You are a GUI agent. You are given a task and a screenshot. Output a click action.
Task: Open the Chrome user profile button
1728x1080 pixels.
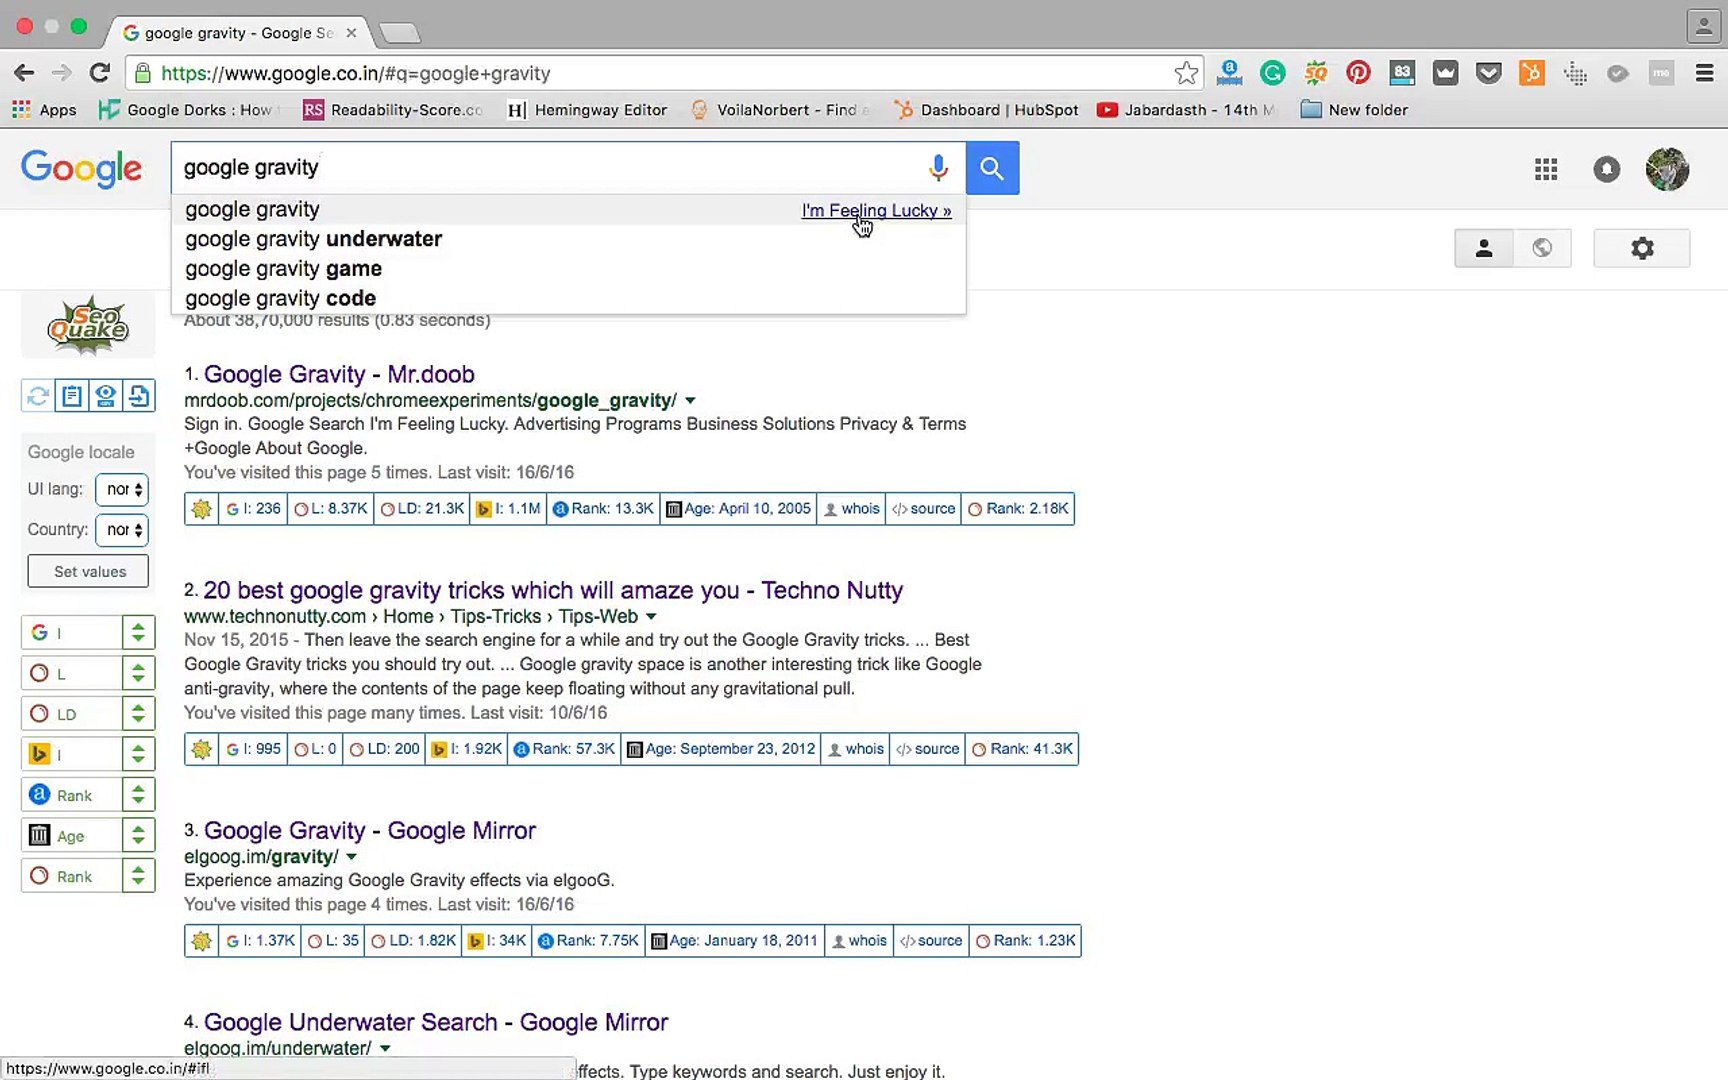[1702, 26]
